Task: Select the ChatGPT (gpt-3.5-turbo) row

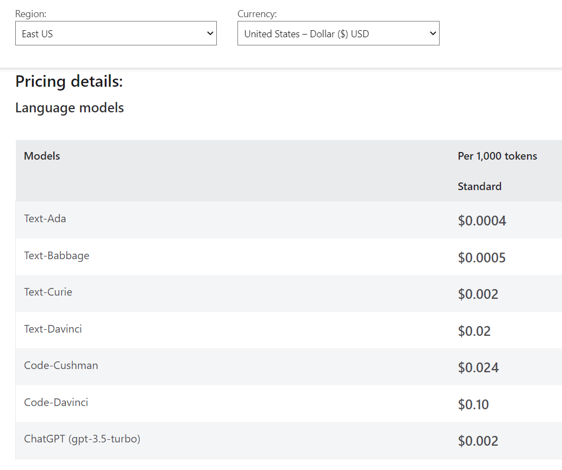Action: 289,441
